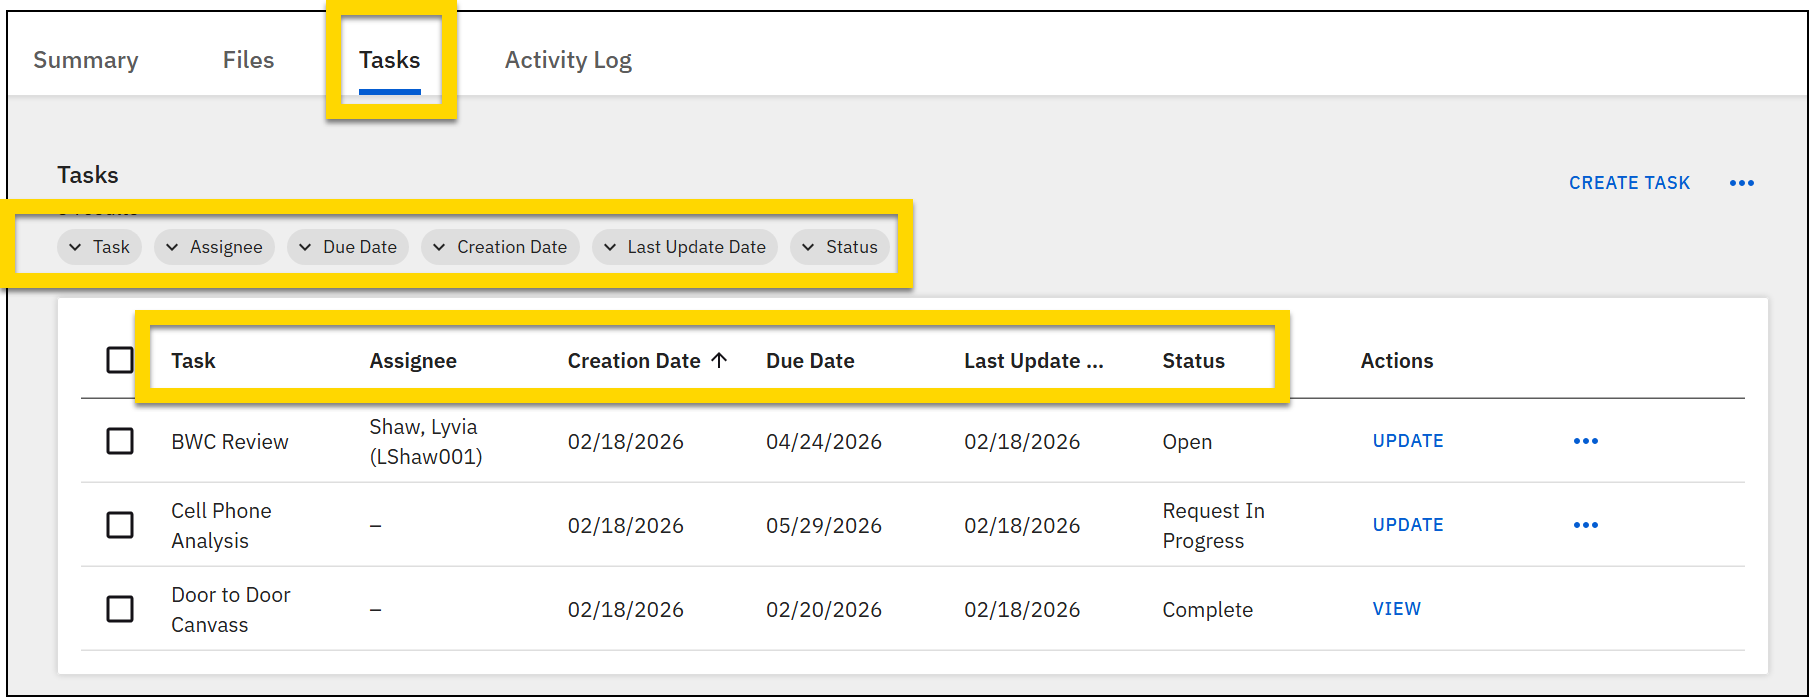
Task: Click the Request In Progress status cell
Action: [x=1213, y=526]
